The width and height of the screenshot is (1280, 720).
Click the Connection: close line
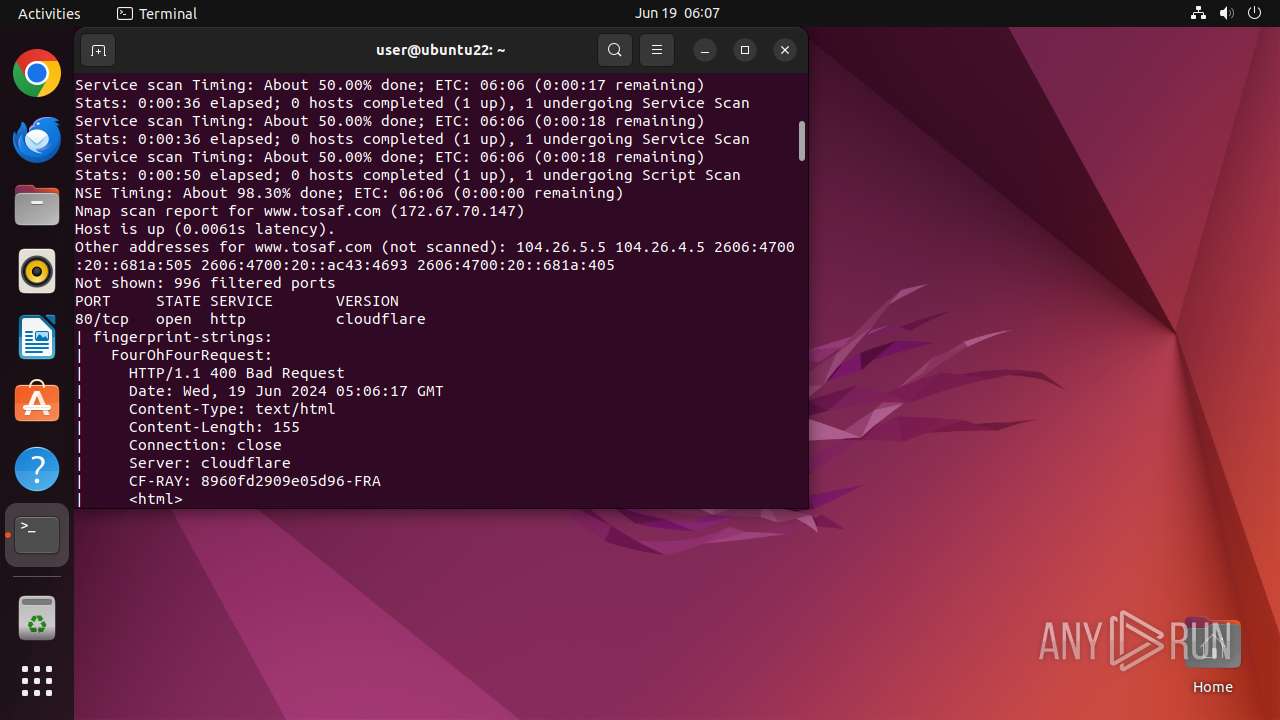205,445
